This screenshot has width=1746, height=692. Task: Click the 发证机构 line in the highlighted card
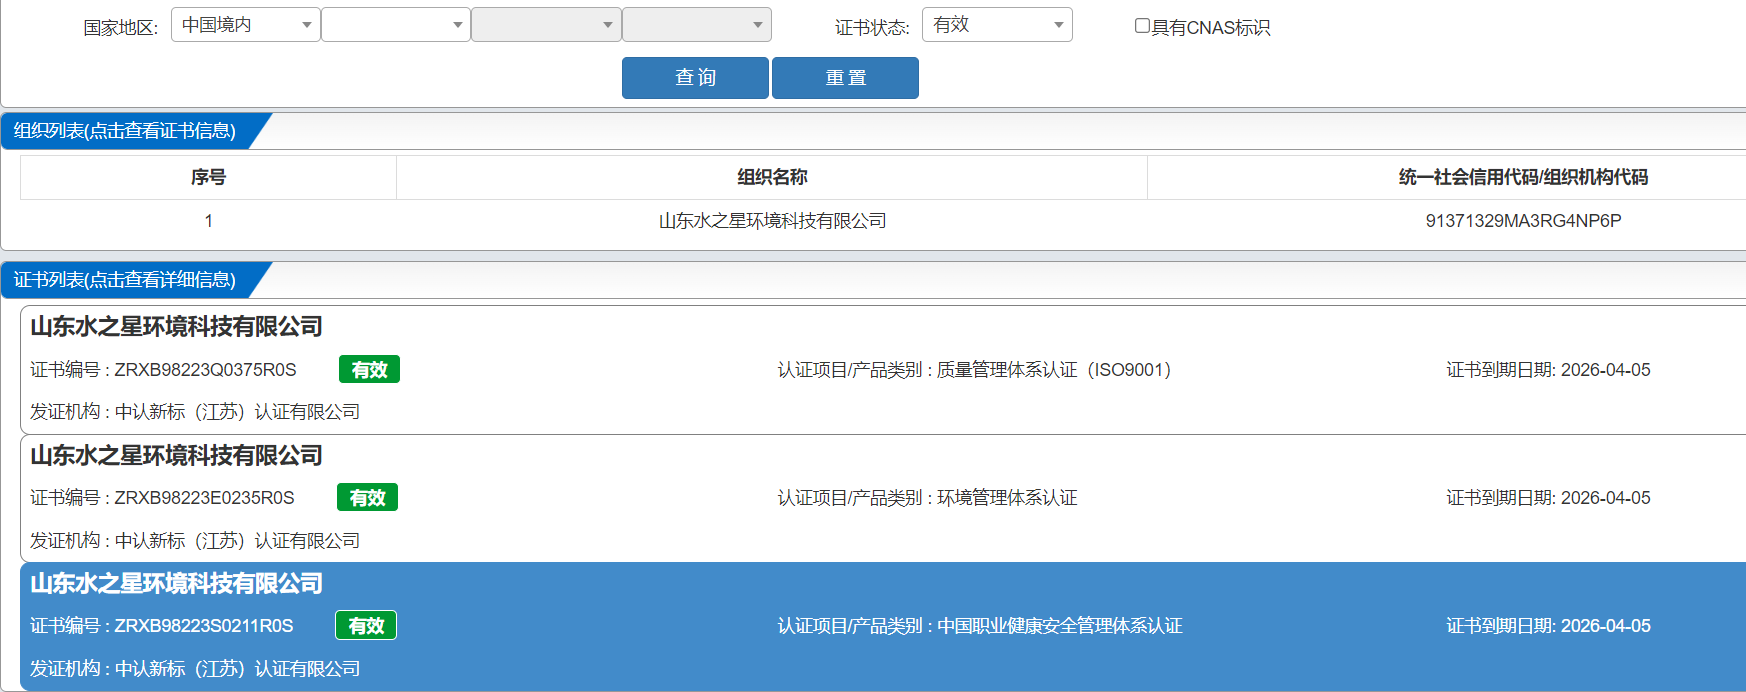[195, 669]
